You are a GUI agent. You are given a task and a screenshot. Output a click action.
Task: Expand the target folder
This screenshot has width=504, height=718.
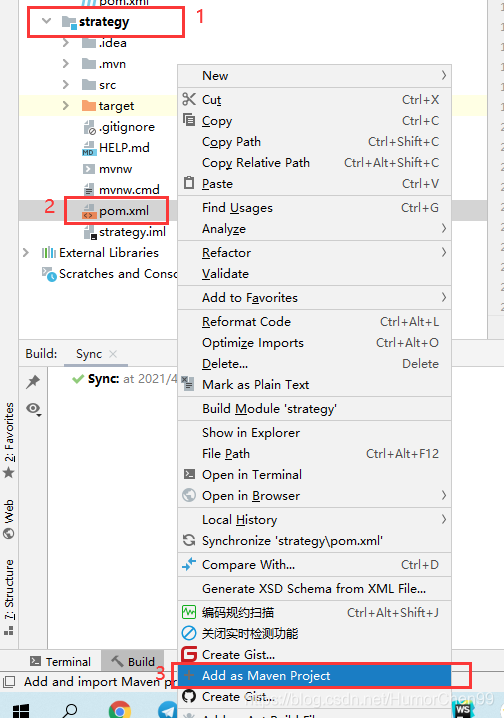66,106
